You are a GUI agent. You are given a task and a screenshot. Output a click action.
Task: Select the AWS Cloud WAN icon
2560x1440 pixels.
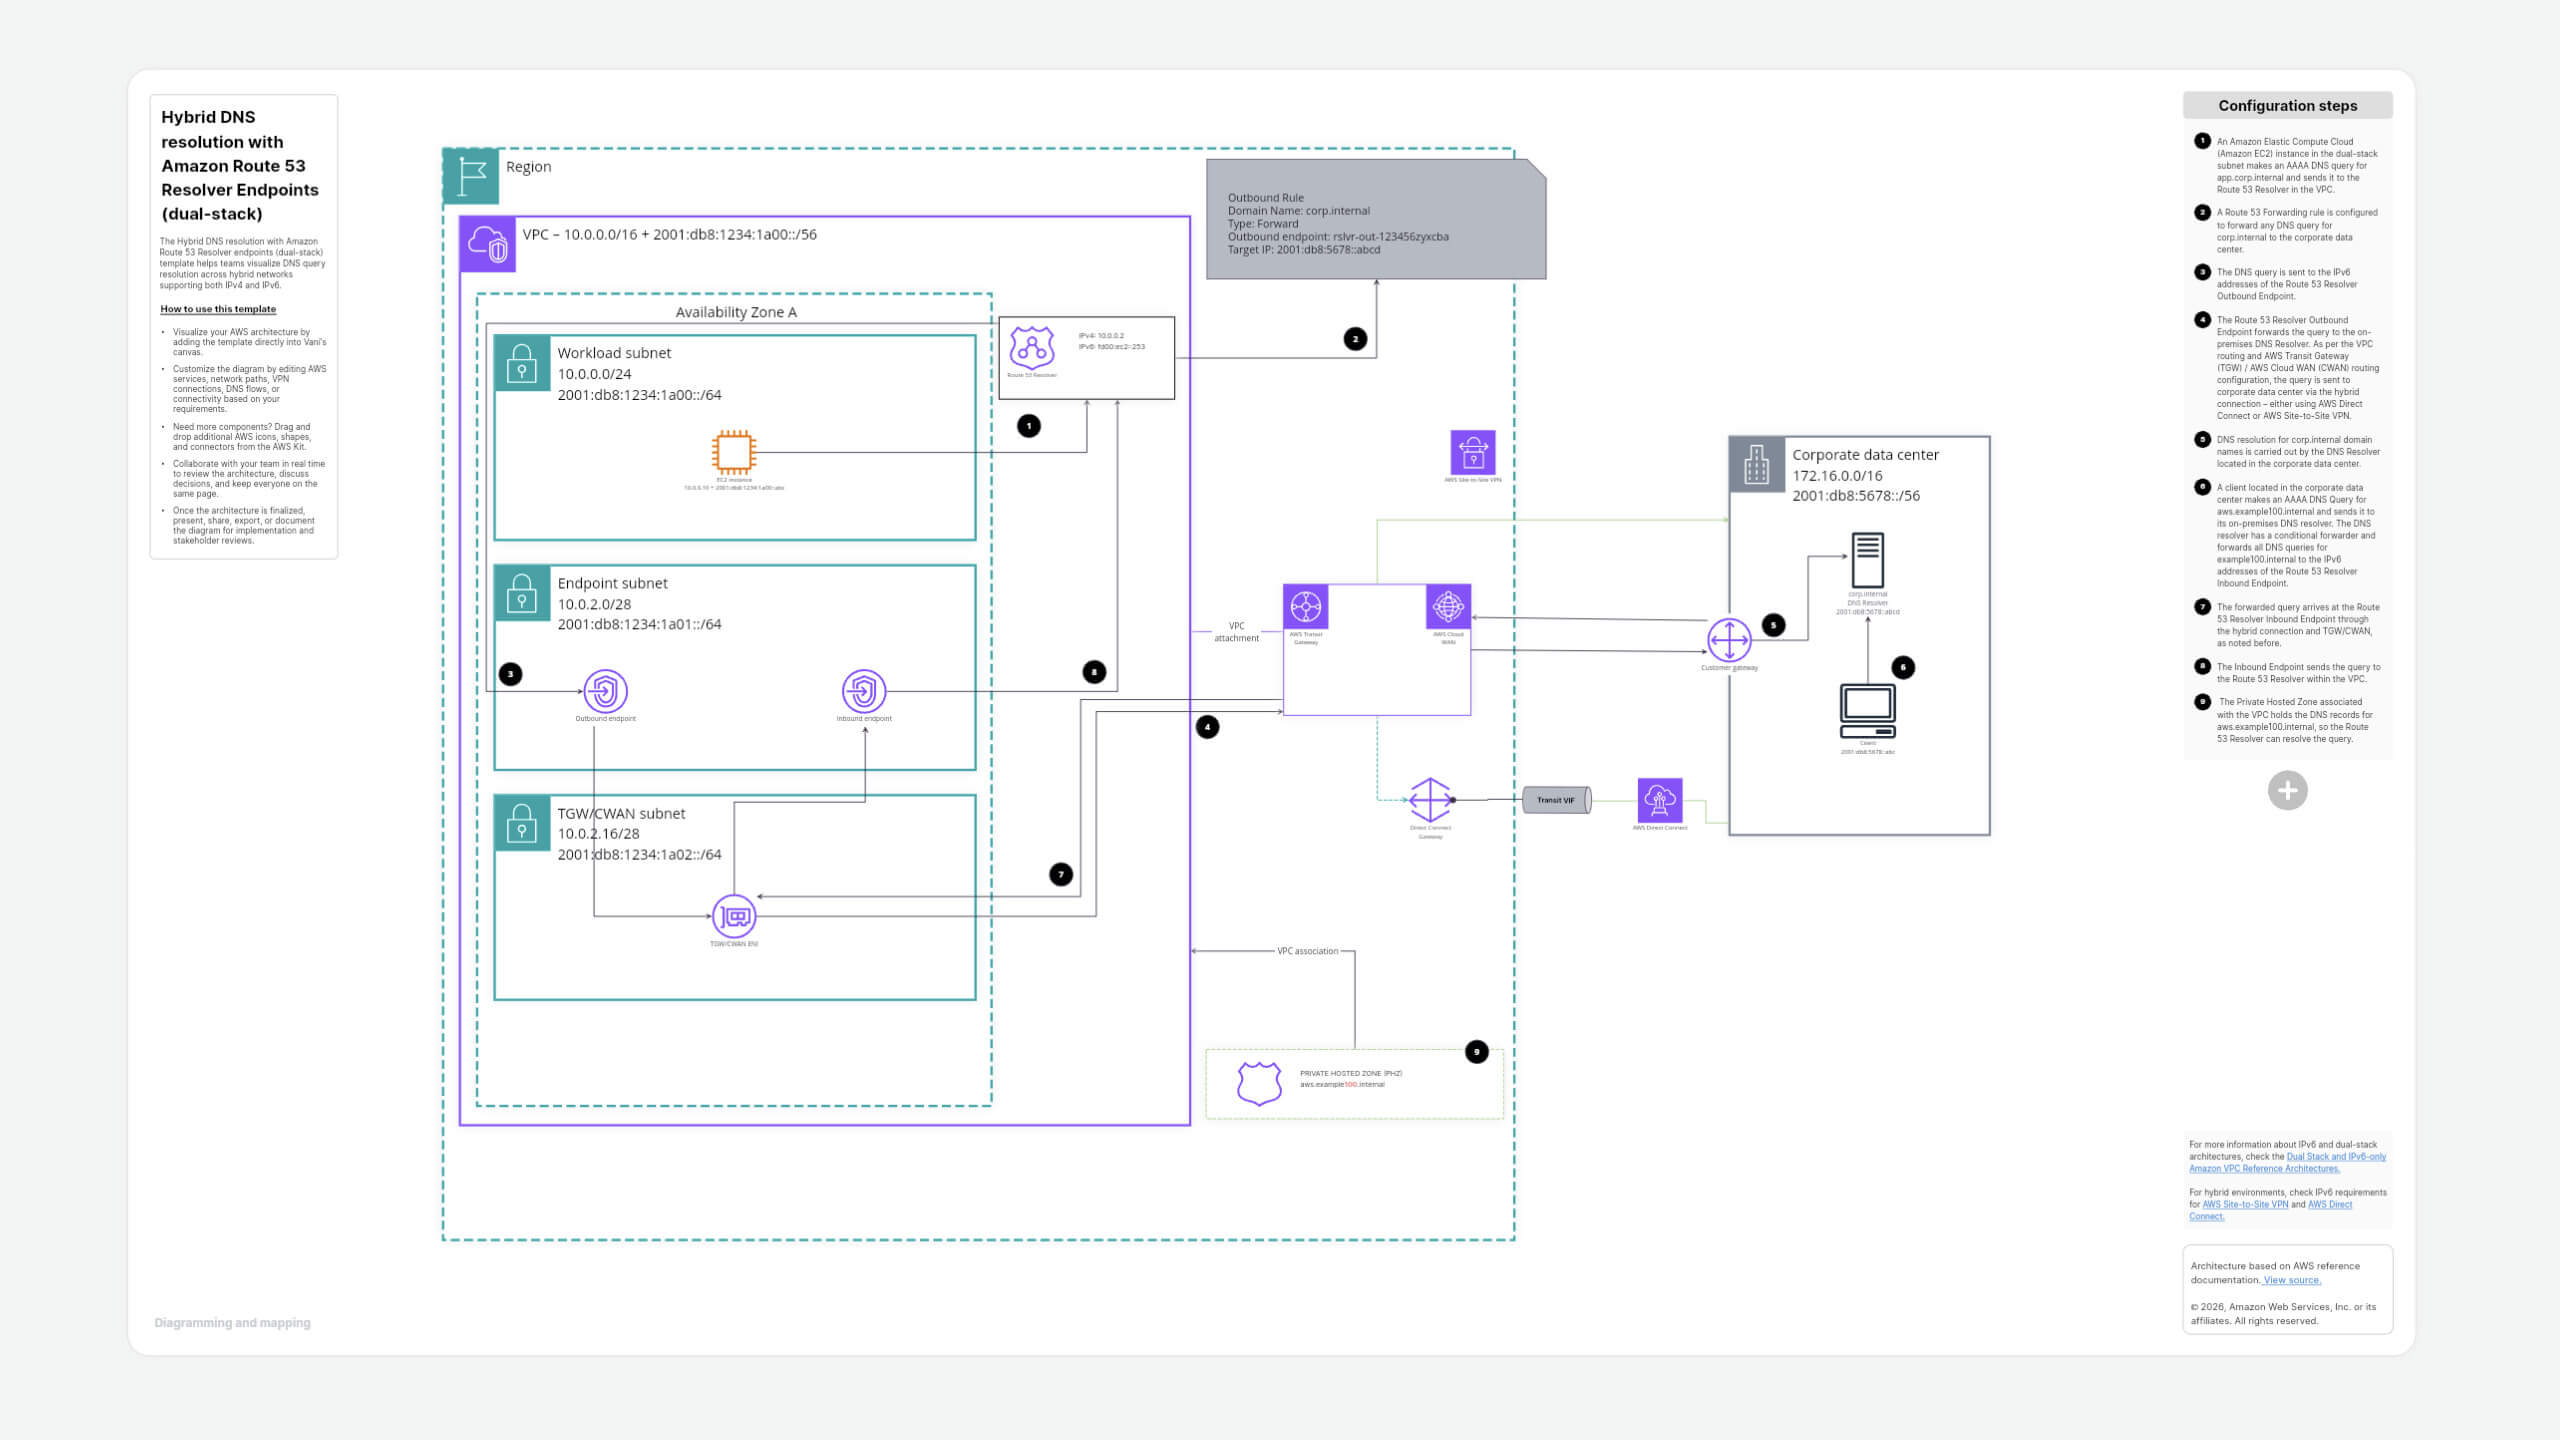pos(1448,607)
